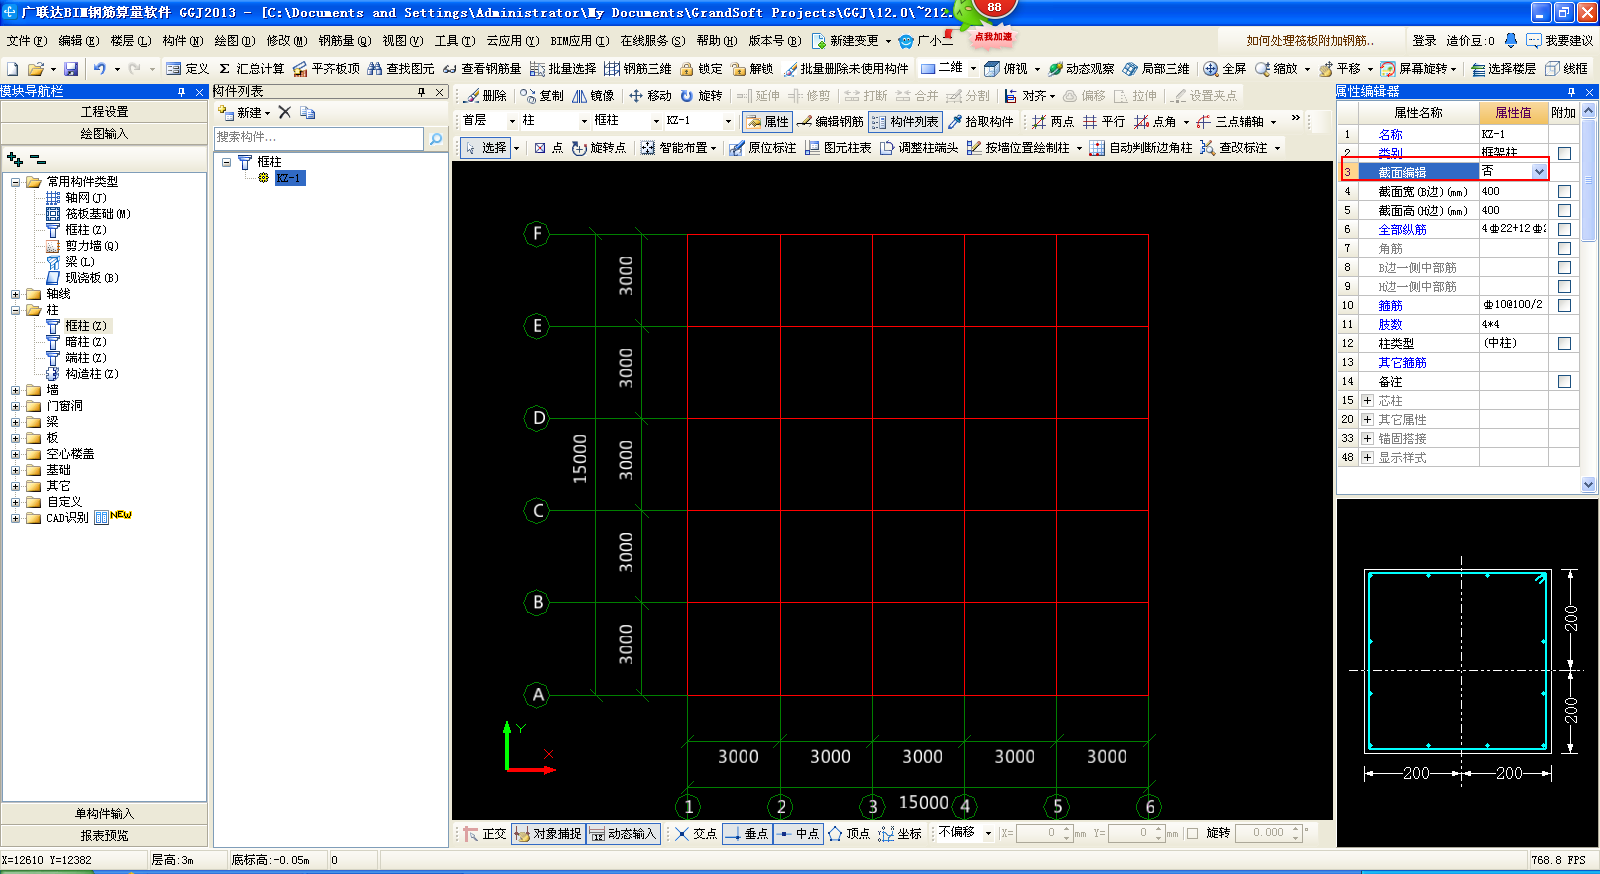
Task: Delete component X icon in 构件列表
Action: coord(285,113)
